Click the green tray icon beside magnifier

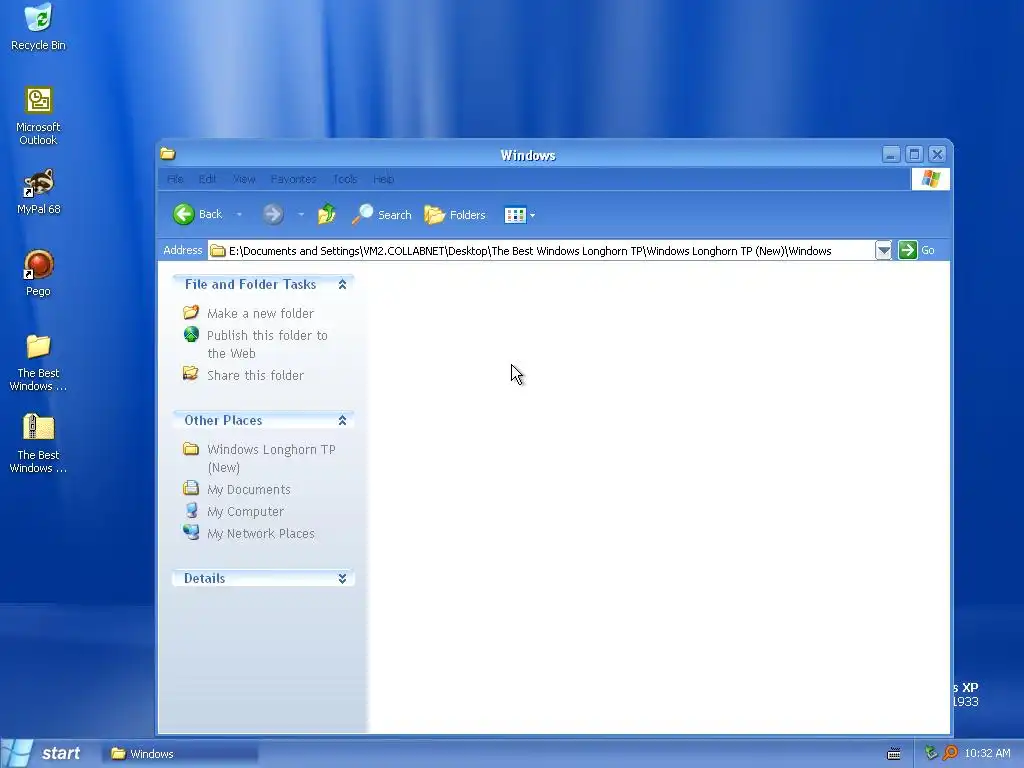coord(932,753)
